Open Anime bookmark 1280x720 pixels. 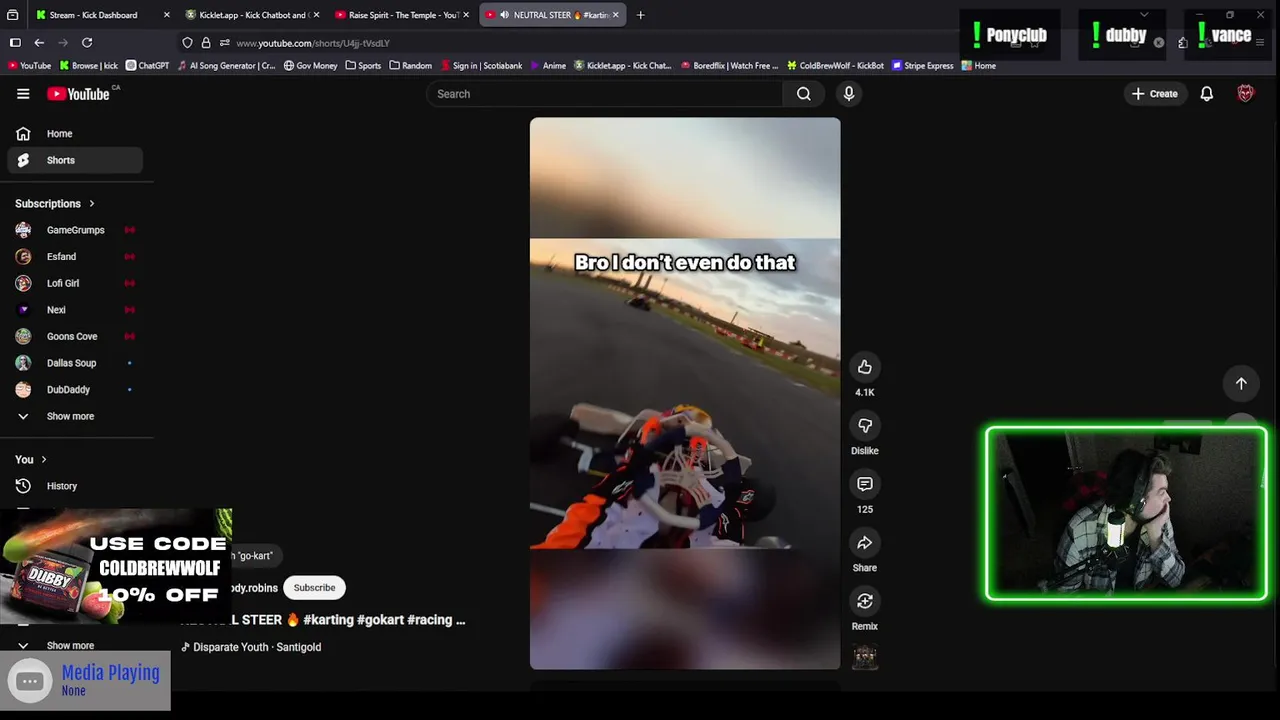[x=548, y=66]
